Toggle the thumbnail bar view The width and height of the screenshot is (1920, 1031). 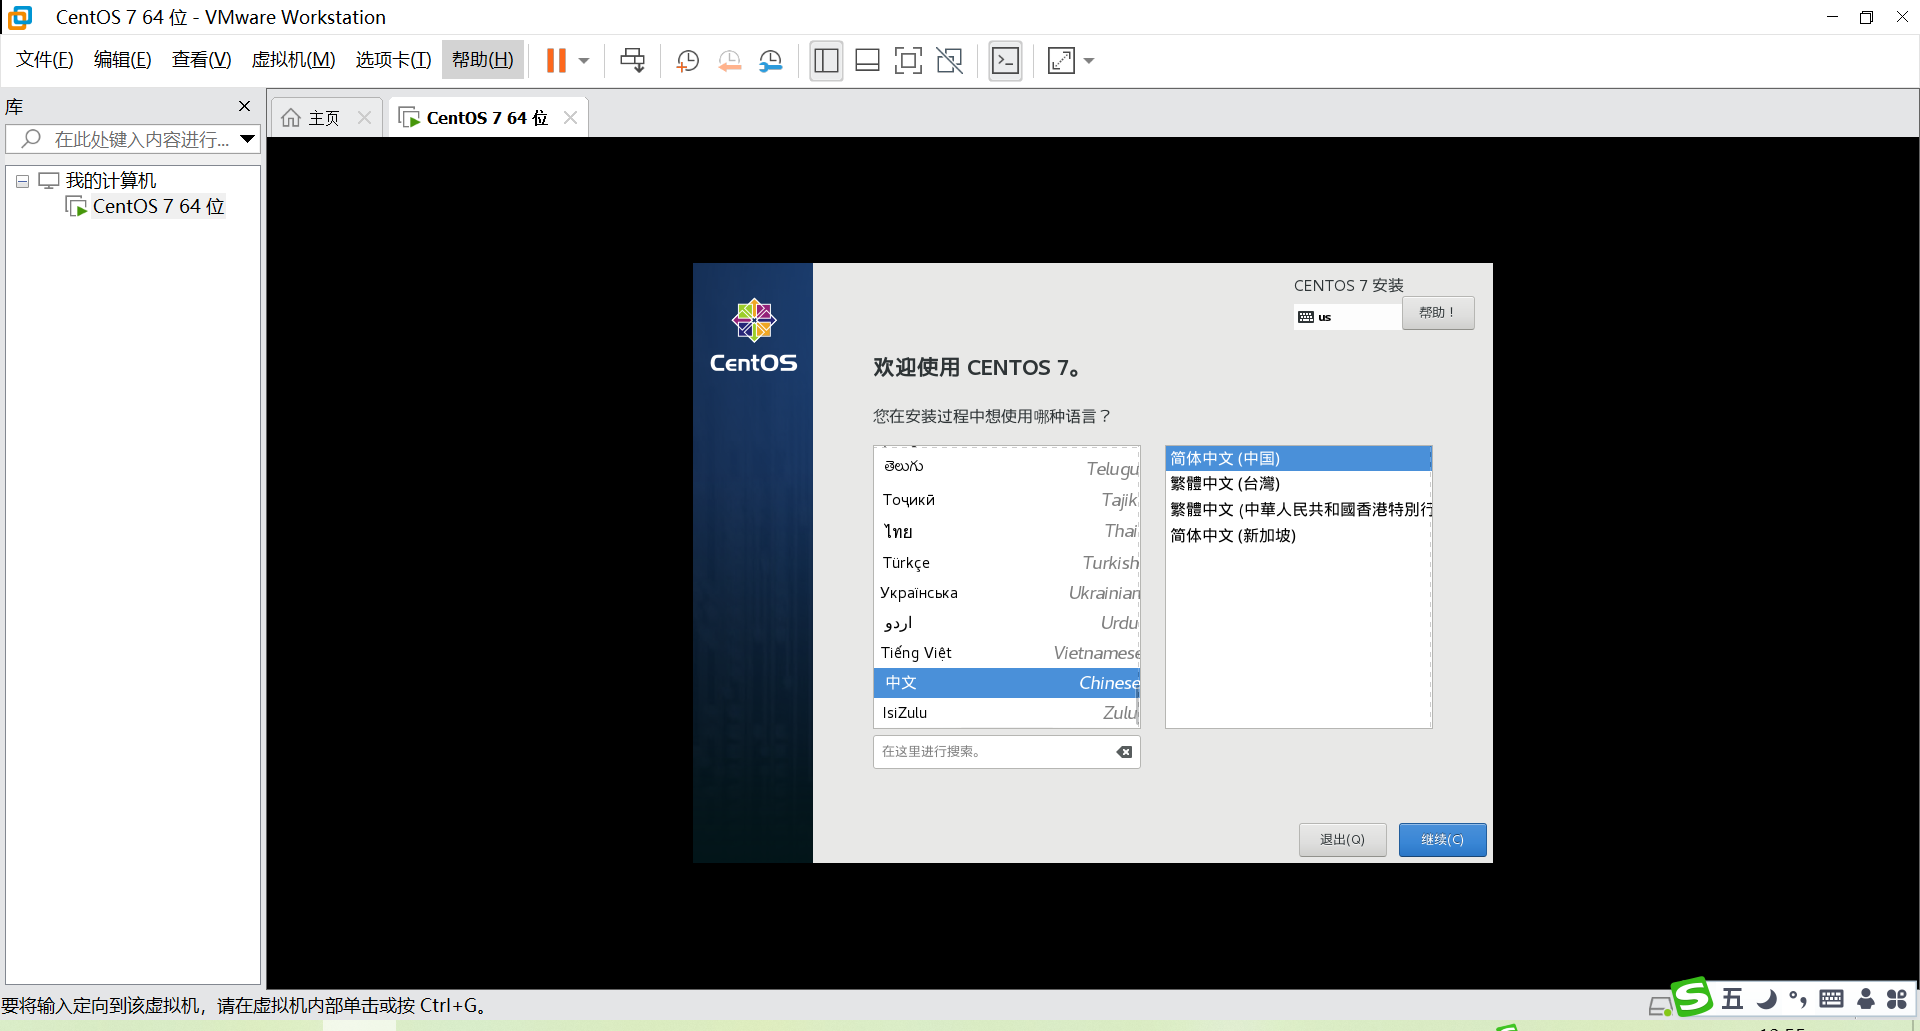867,61
